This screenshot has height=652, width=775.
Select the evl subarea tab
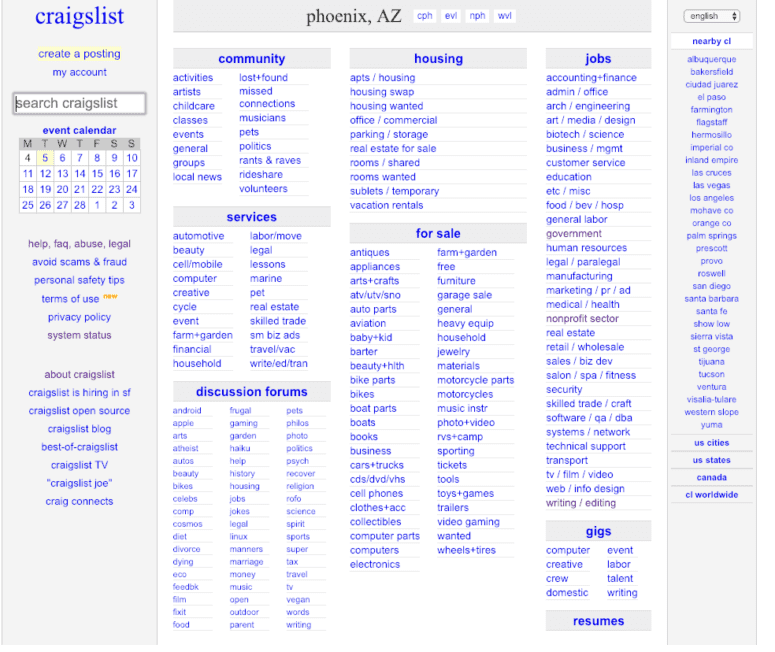451,16
